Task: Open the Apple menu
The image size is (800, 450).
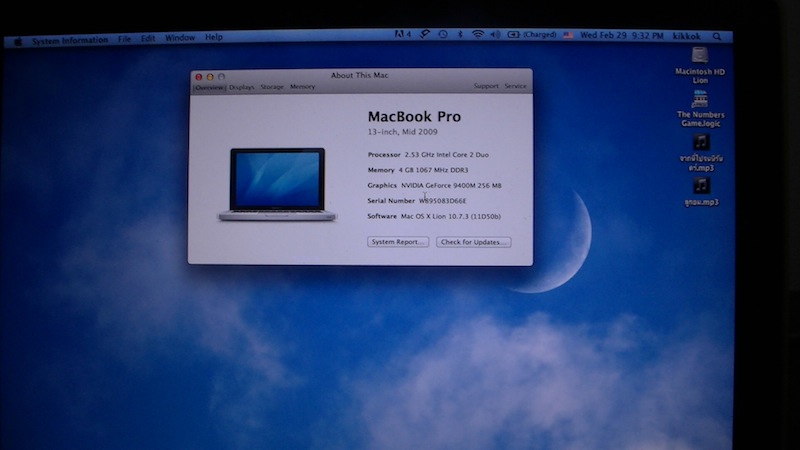Action: (18, 41)
